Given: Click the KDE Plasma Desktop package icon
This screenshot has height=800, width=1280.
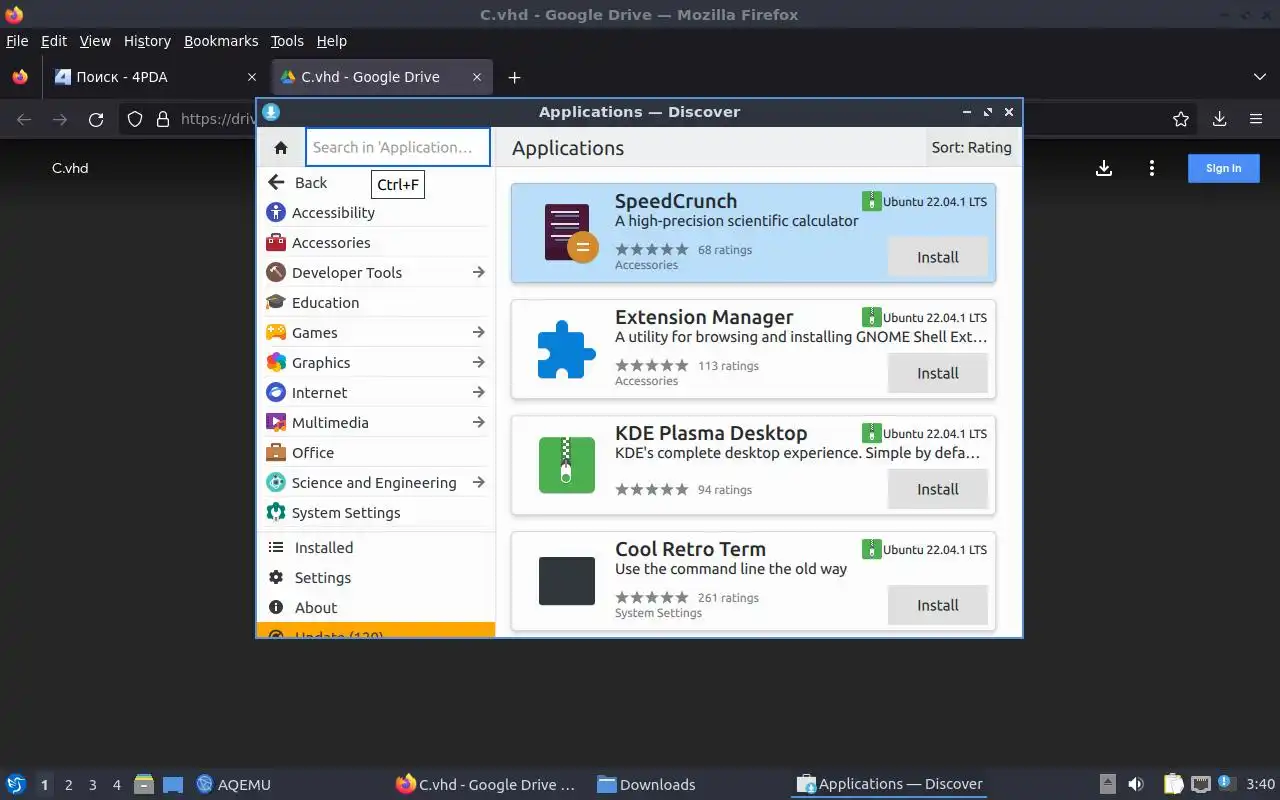Looking at the screenshot, I should coord(567,465).
